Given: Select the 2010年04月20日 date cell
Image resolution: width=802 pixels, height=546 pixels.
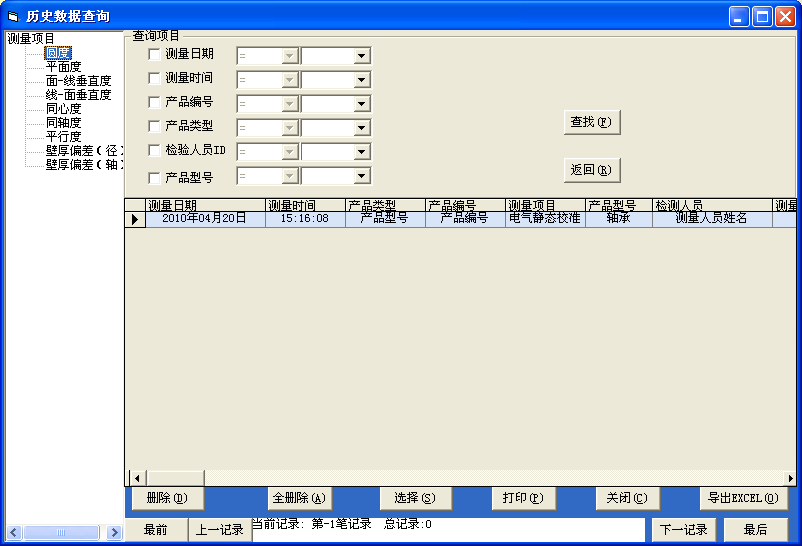Looking at the screenshot, I should (x=204, y=218).
